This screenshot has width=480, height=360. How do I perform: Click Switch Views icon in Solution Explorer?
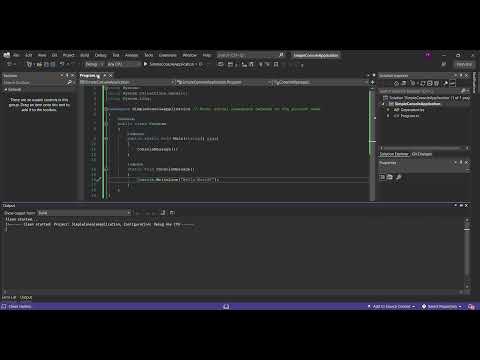pyautogui.click(x=404, y=83)
